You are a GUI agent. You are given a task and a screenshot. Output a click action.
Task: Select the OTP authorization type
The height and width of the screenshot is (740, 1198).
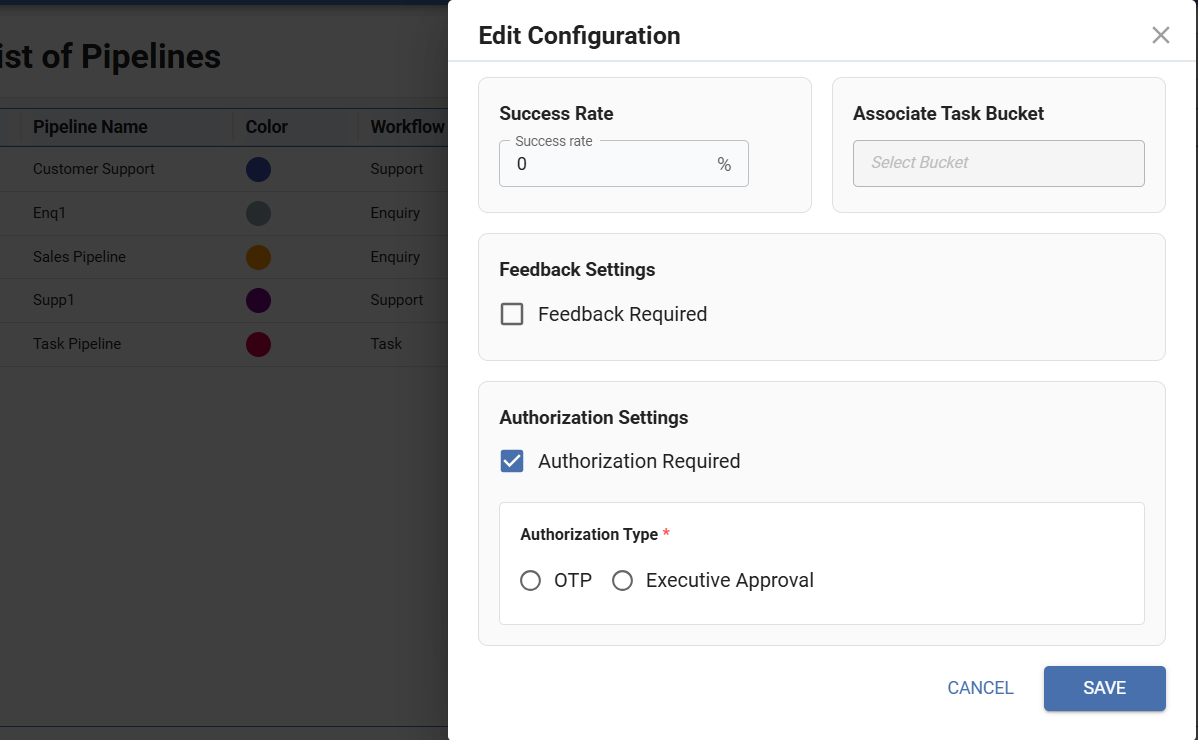(x=530, y=580)
